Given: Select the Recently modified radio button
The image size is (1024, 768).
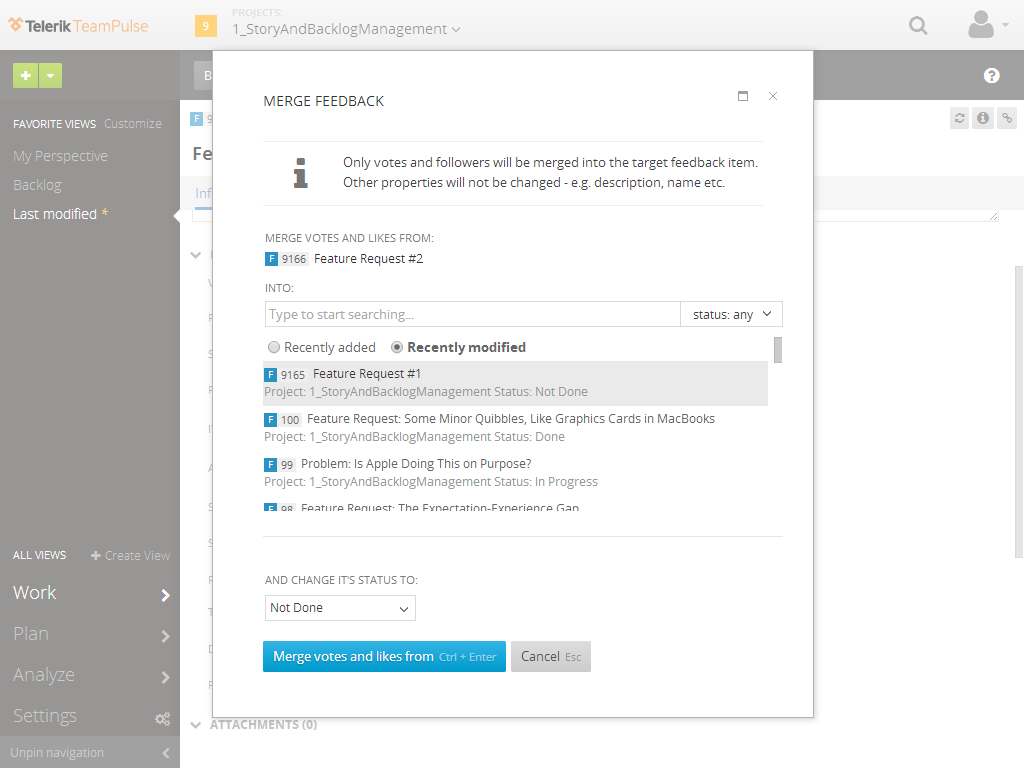Looking at the screenshot, I should point(396,347).
